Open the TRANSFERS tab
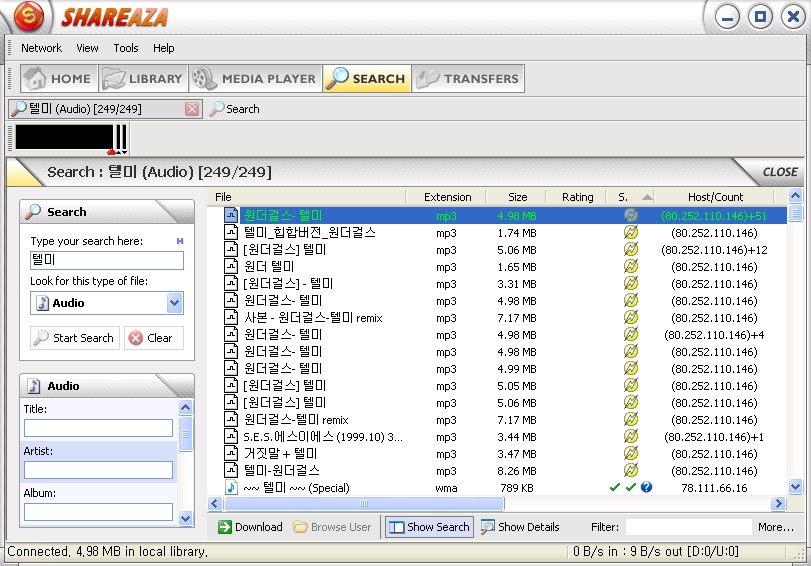811x566 pixels. (x=468, y=79)
